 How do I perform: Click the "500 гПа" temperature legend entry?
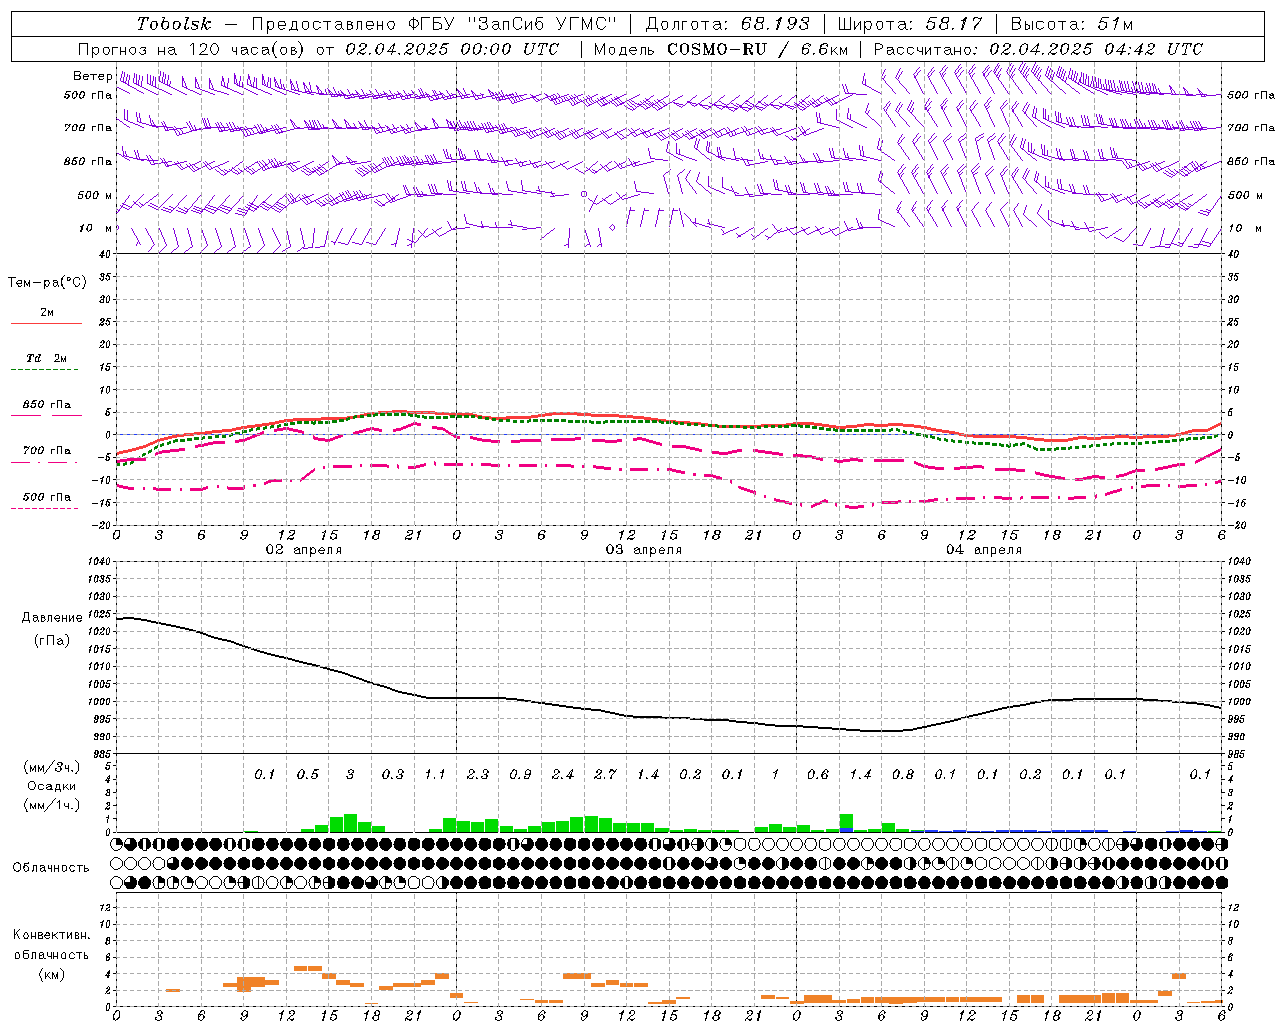point(47,497)
